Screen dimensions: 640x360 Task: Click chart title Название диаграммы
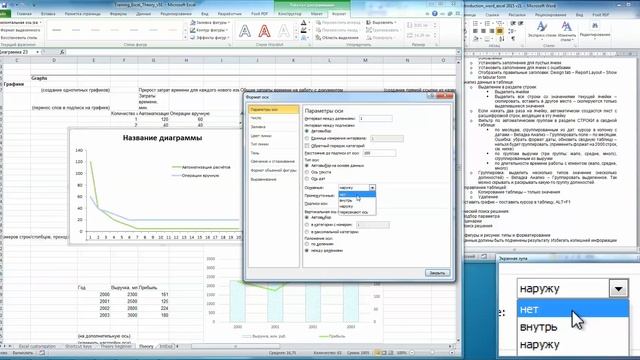[162, 138]
